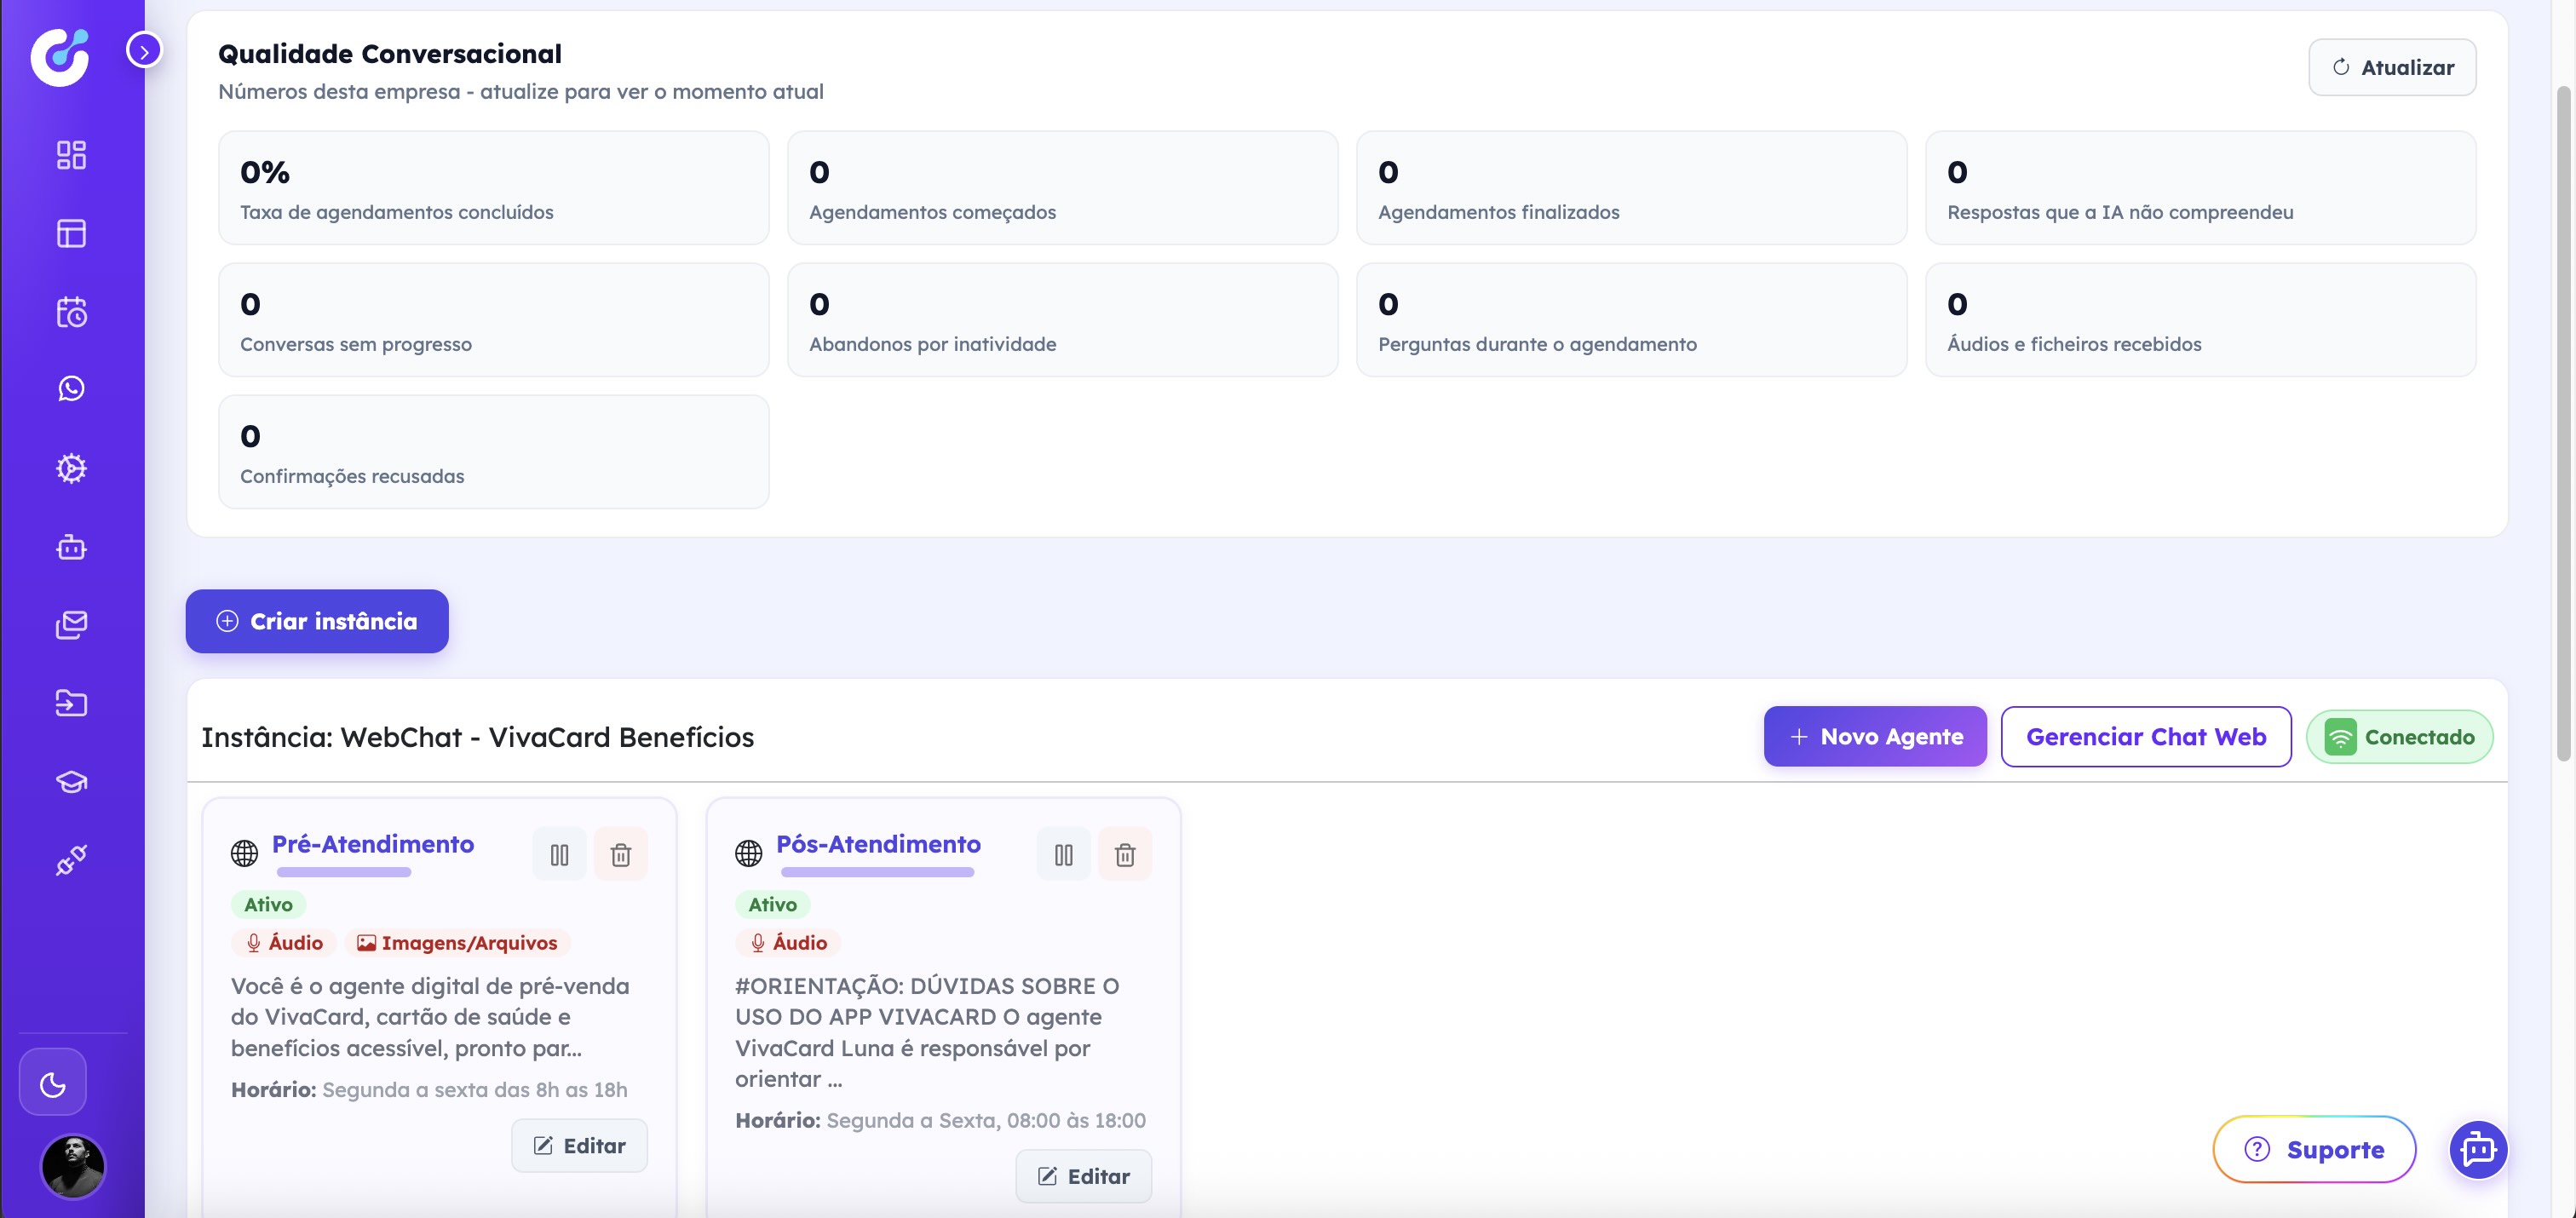Viewport: 2576px width, 1218px height.
Task: Pause the Pós-Atendimento agent
Action: [1064, 854]
